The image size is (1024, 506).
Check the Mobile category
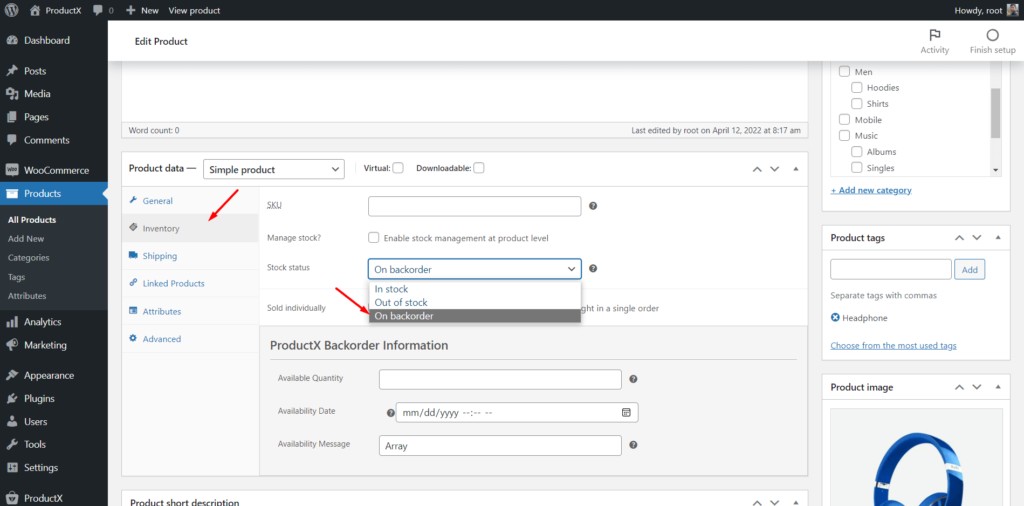coord(844,120)
